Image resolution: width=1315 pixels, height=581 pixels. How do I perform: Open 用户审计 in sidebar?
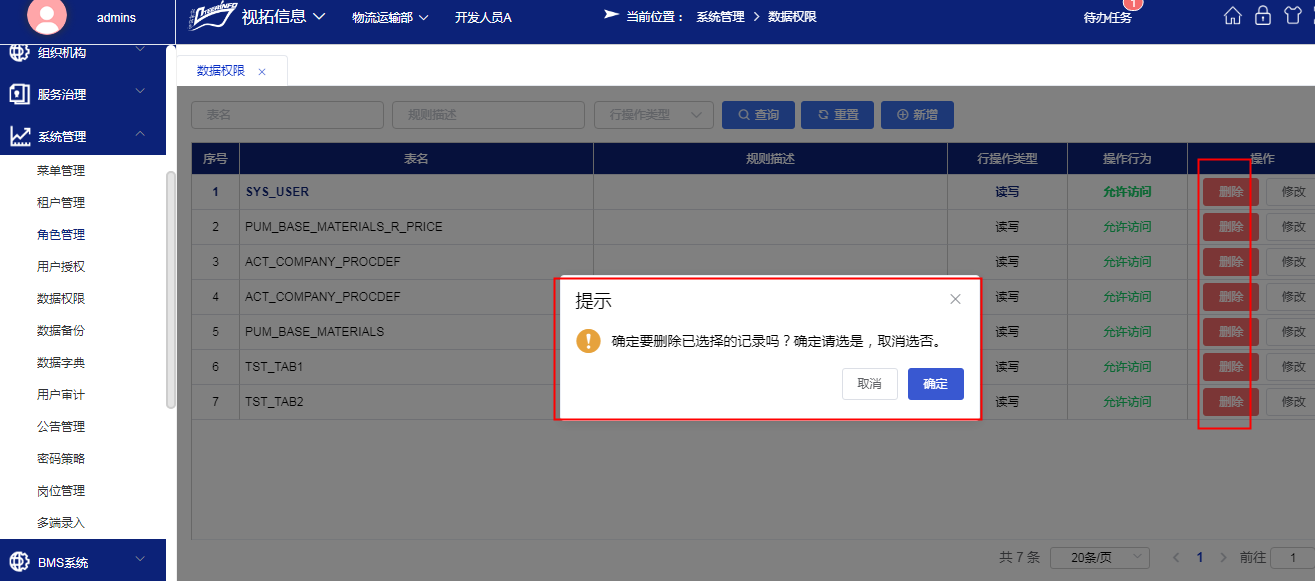(x=61, y=395)
